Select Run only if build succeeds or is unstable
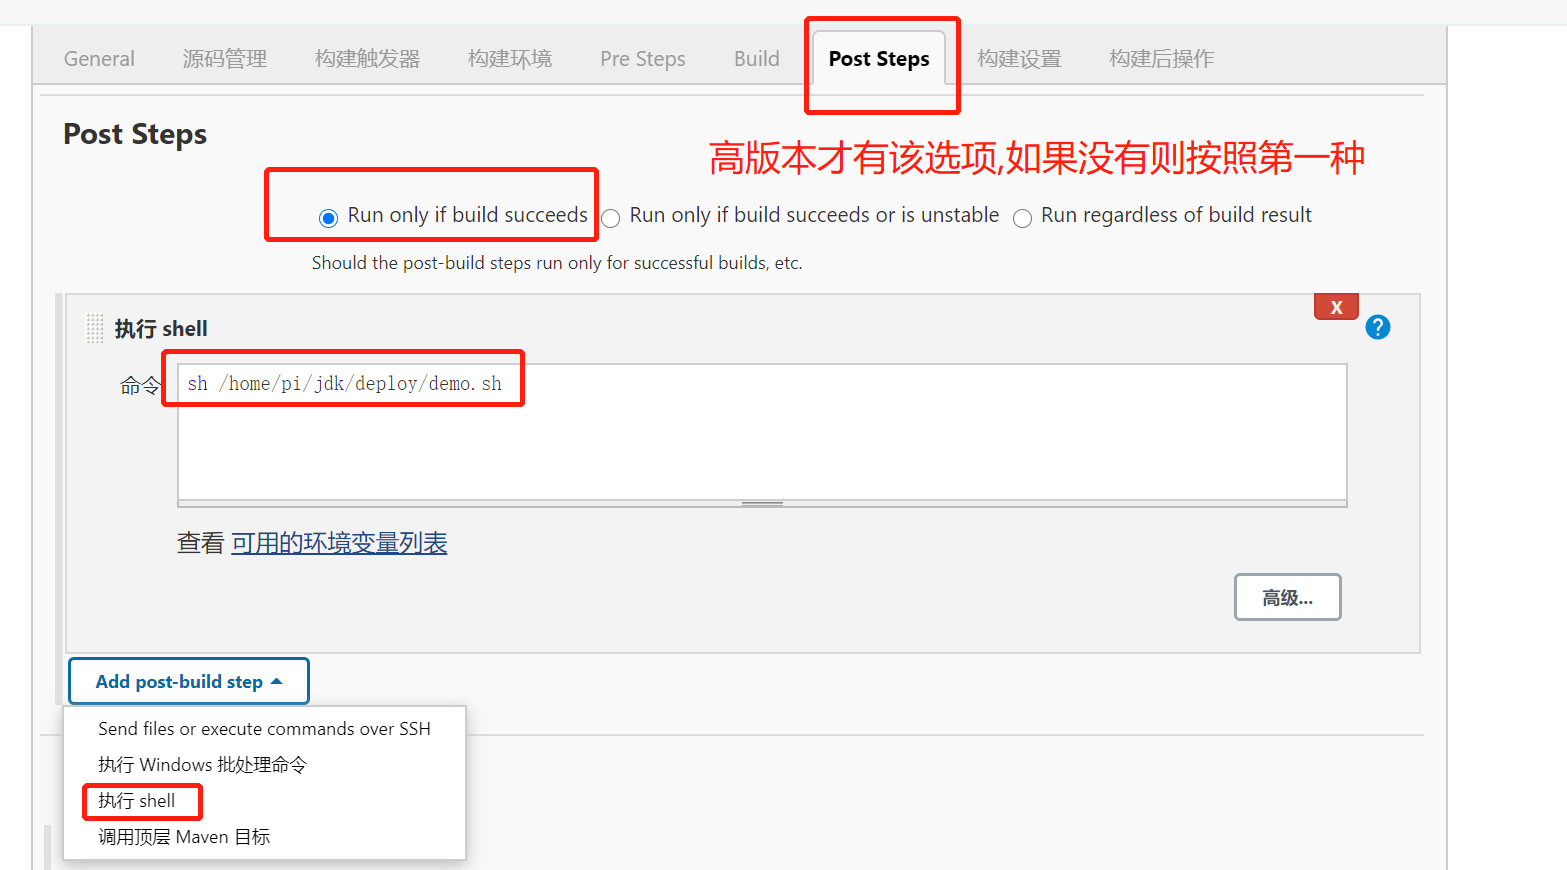 pos(611,218)
